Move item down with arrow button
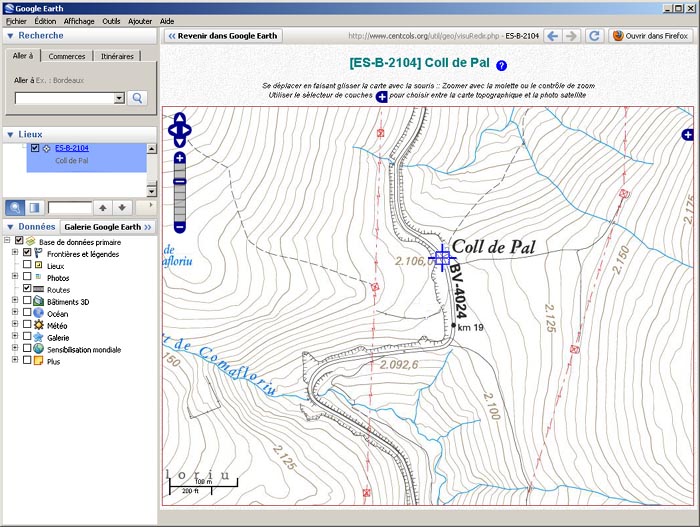700x527 pixels. [122, 208]
